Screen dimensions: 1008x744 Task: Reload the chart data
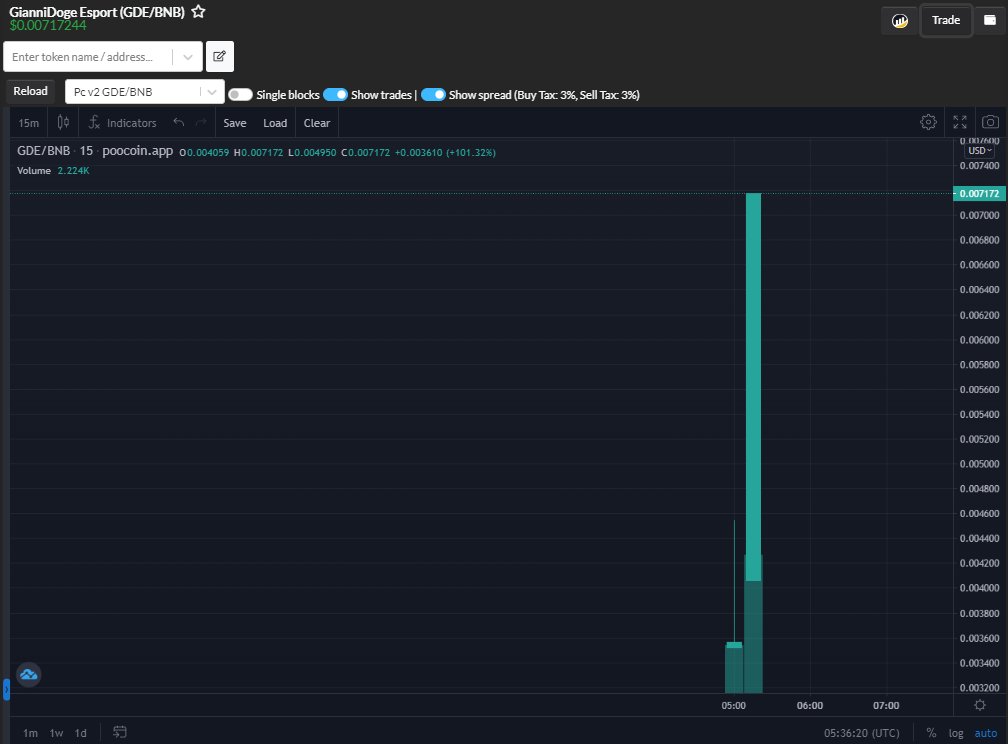[x=30, y=91]
